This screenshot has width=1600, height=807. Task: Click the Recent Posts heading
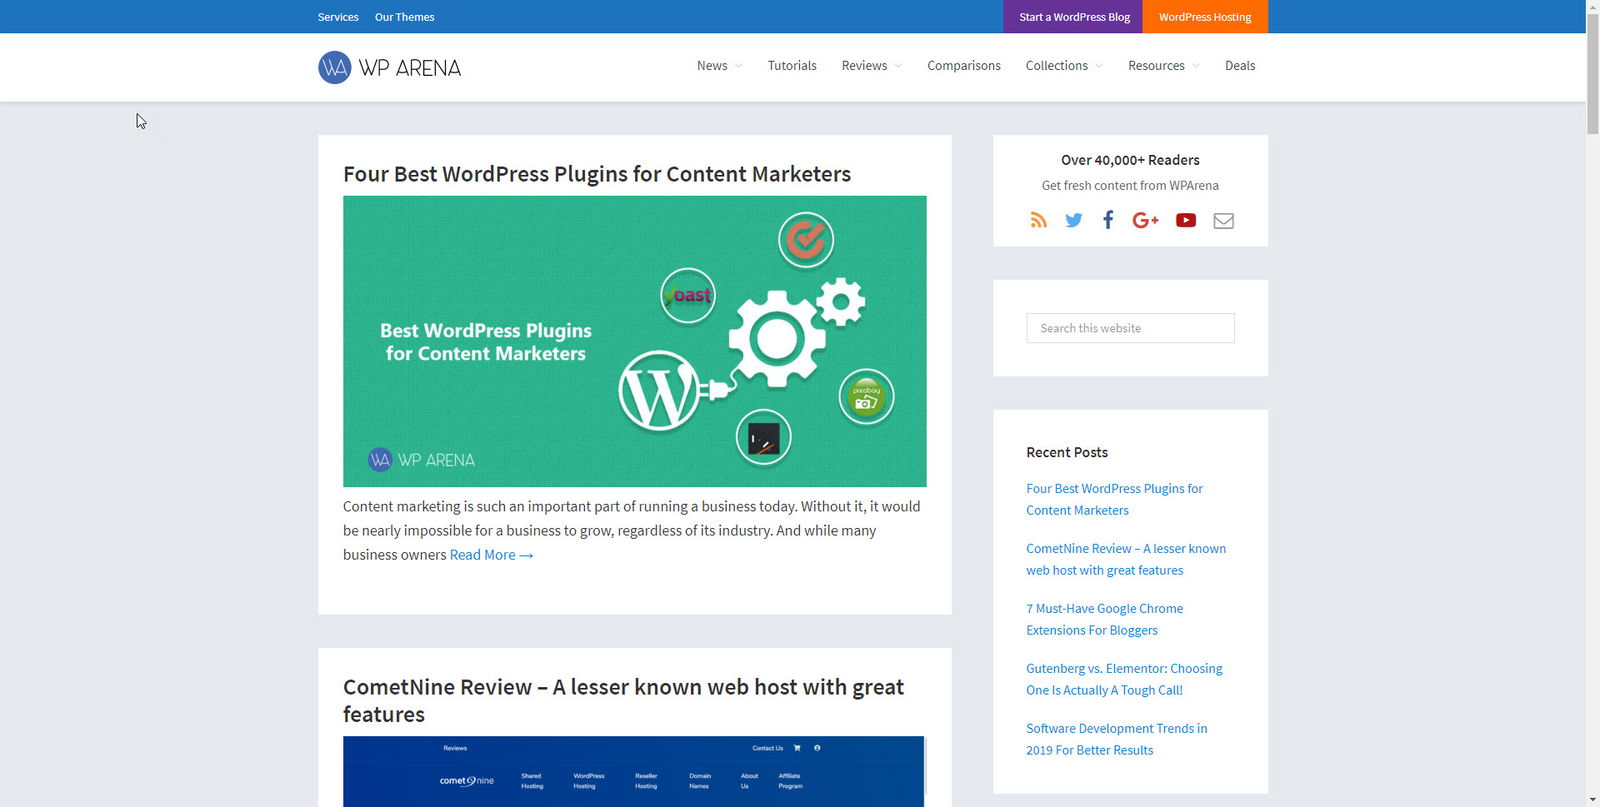[x=1067, y=452]
